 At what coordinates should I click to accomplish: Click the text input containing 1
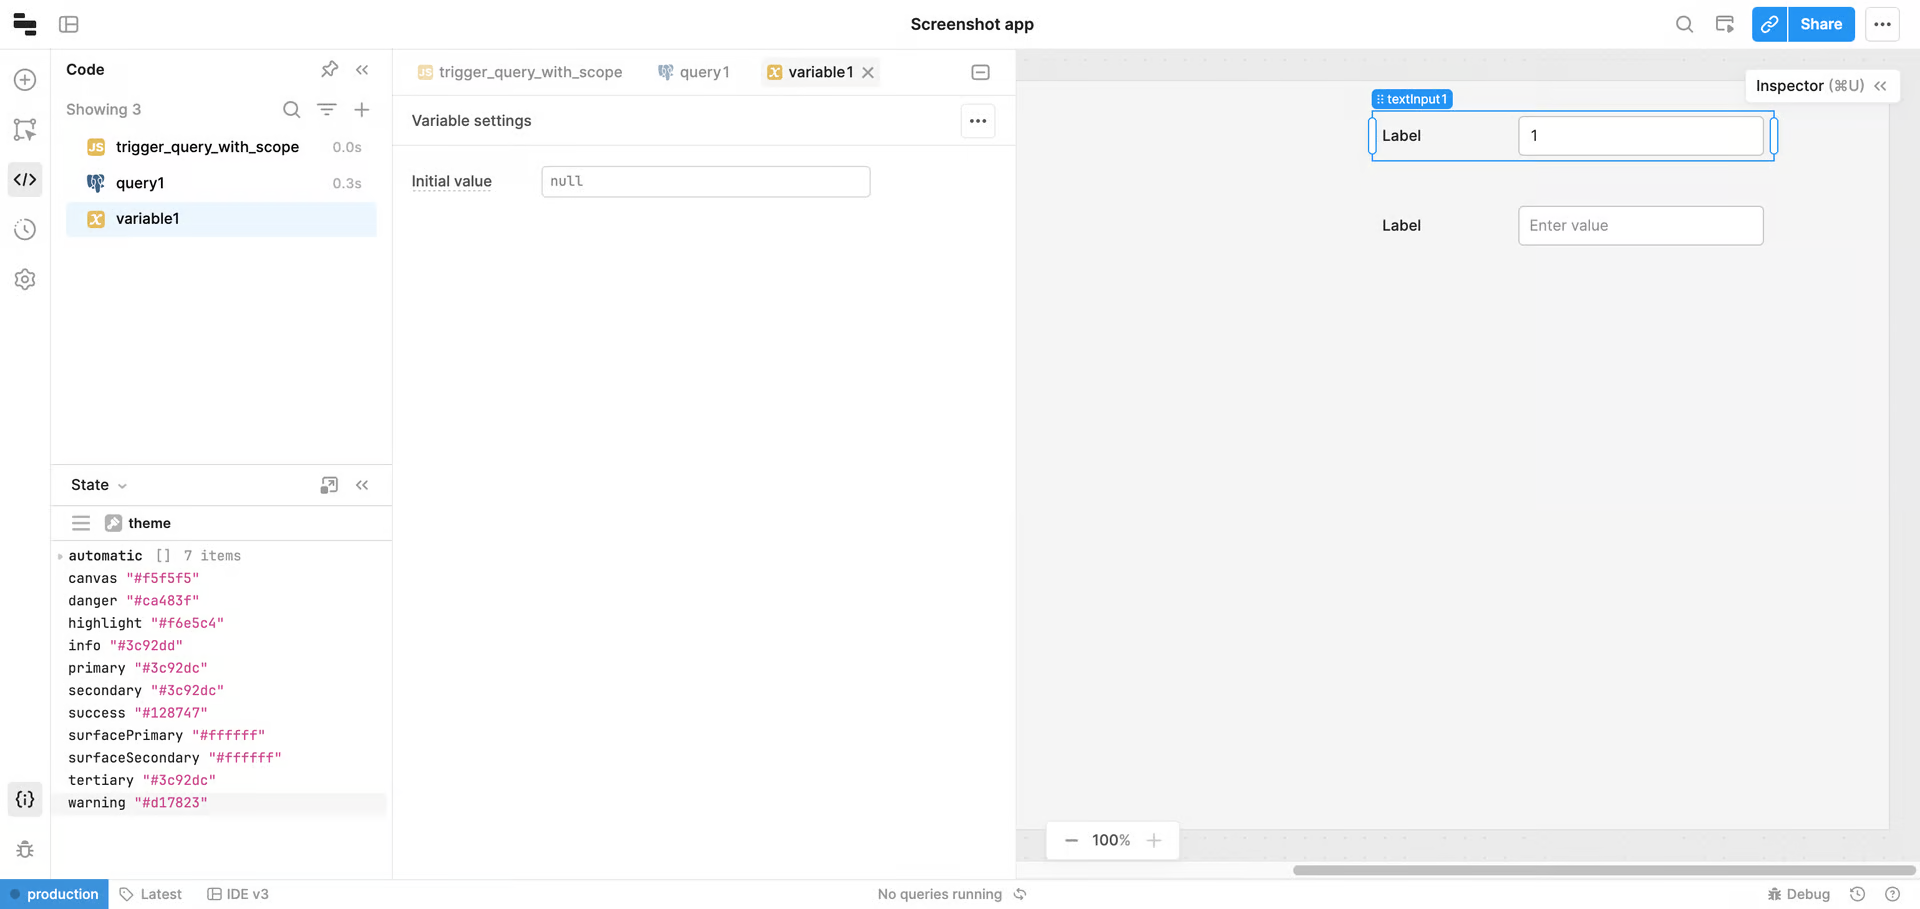coord(1641,136)
